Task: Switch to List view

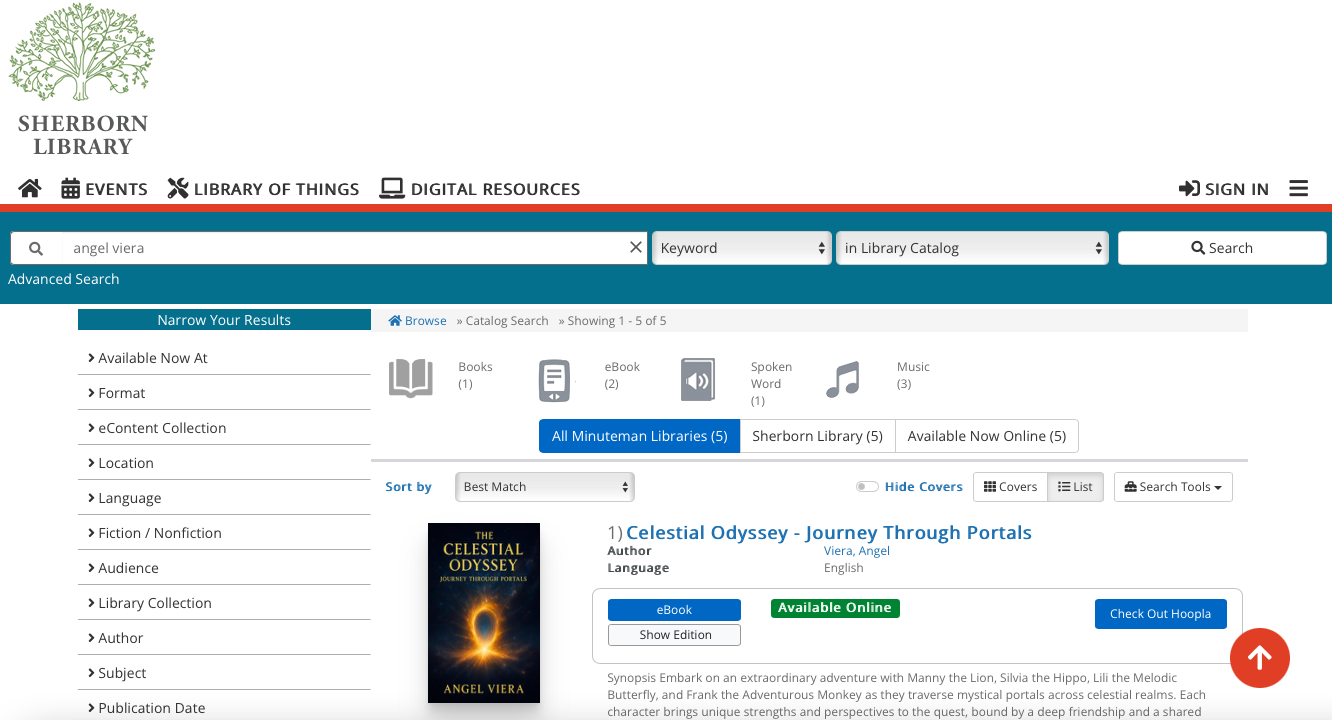Action: pyautogui.click(x=1075, y=487)
